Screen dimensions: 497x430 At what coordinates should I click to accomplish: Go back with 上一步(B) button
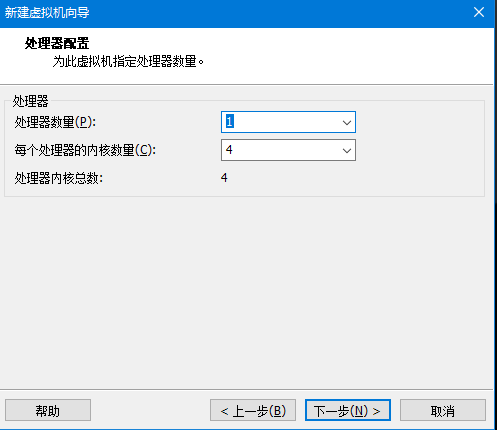[253, 410]
